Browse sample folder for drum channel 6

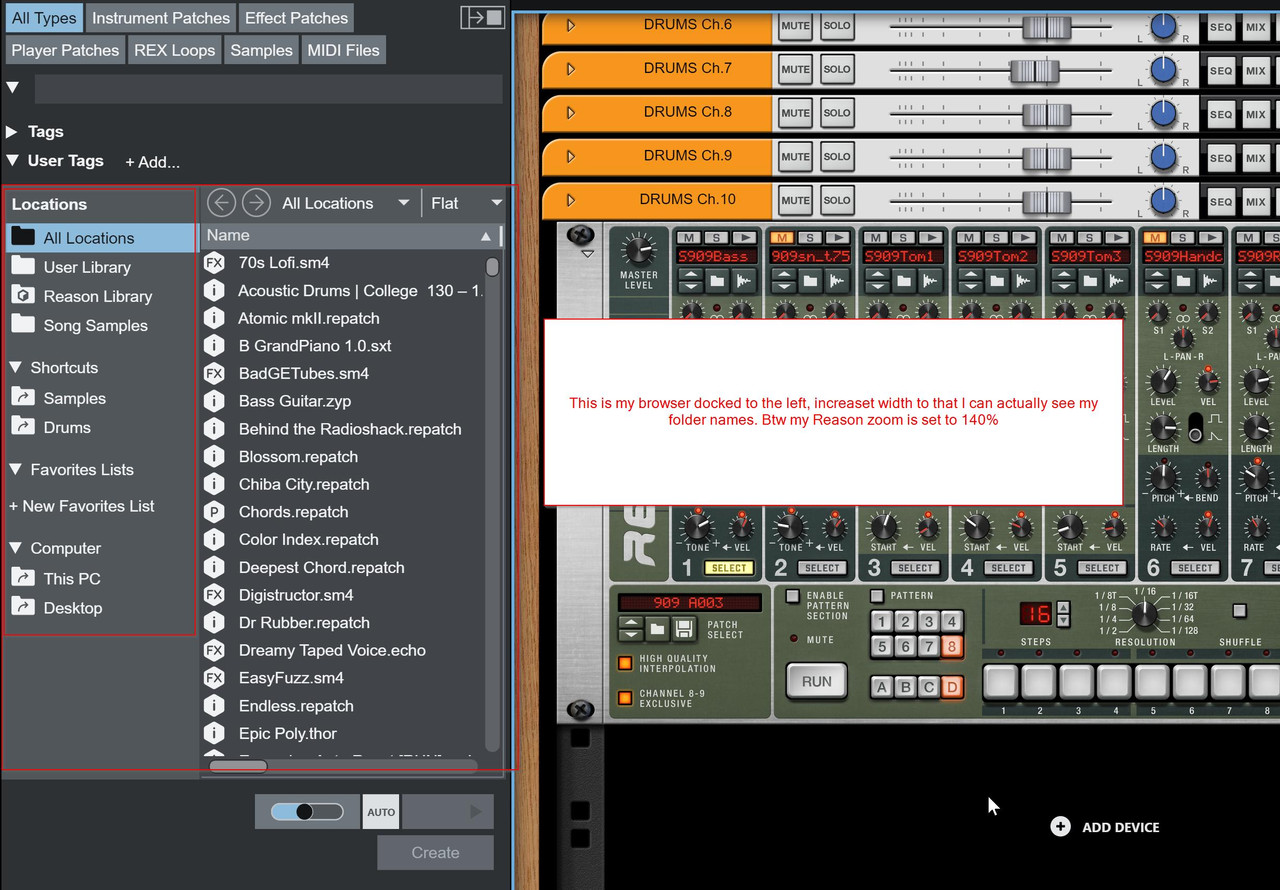point(1183,282)
